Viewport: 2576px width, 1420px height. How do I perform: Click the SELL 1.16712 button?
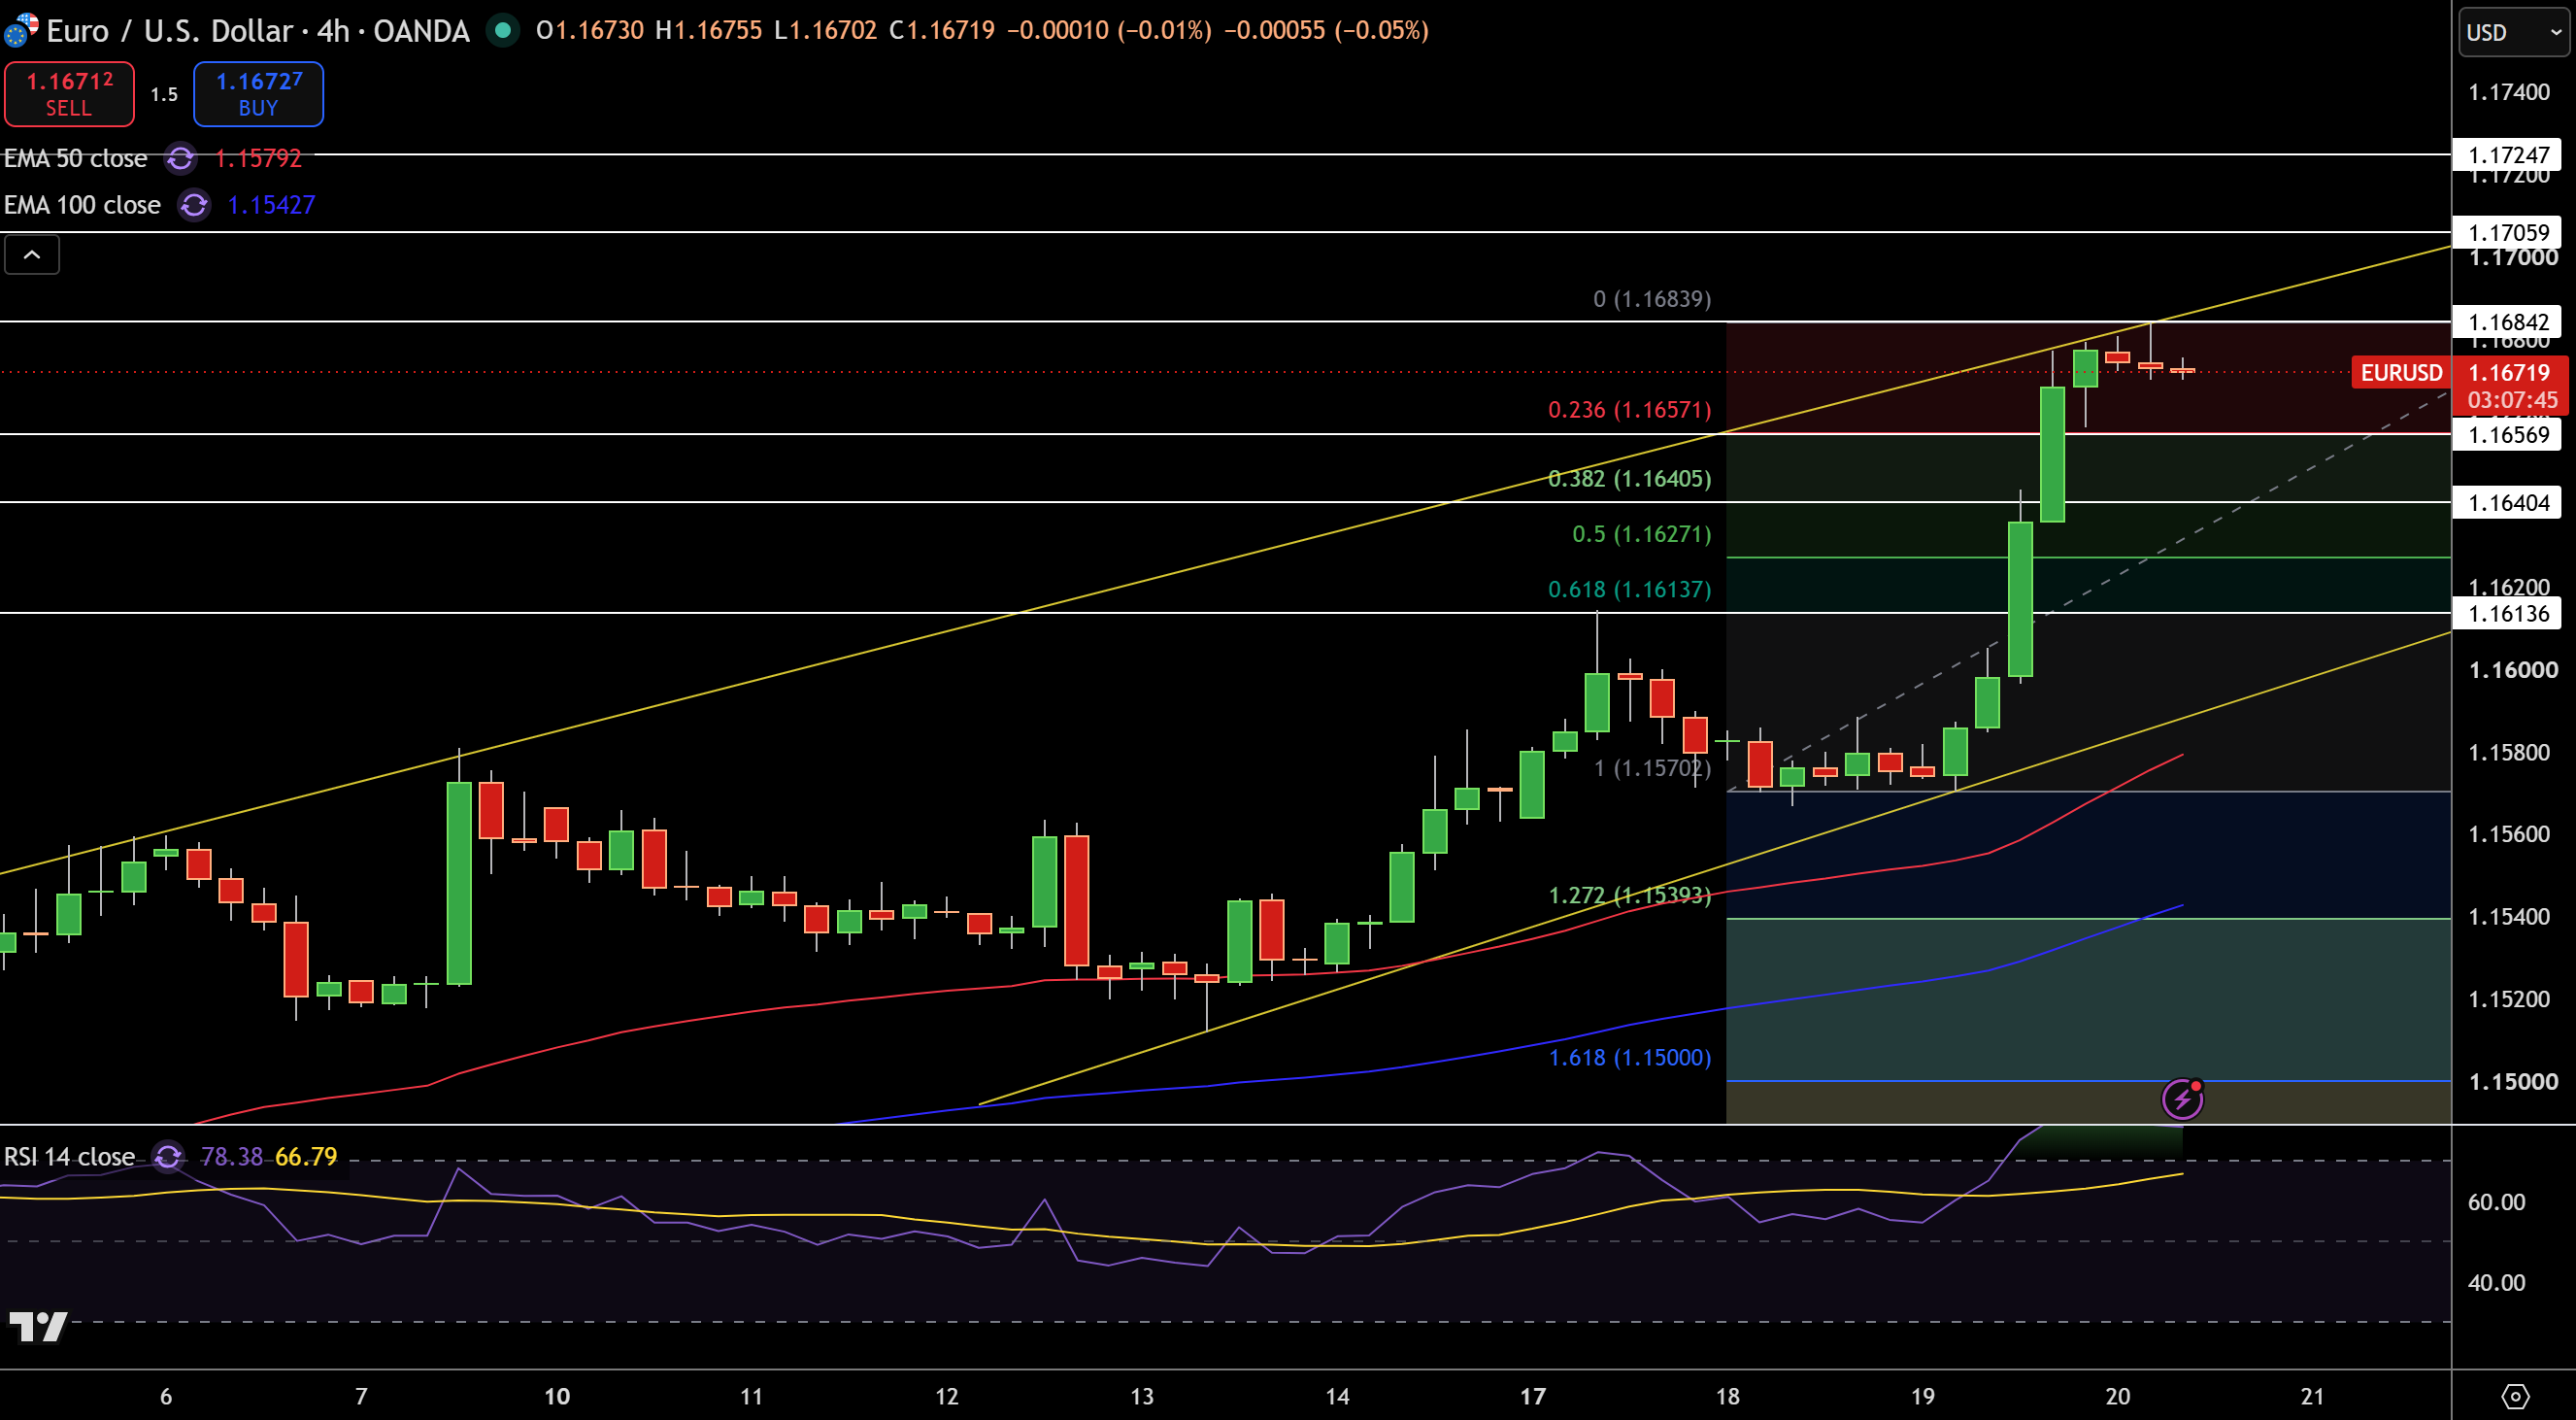pos(69,94)
